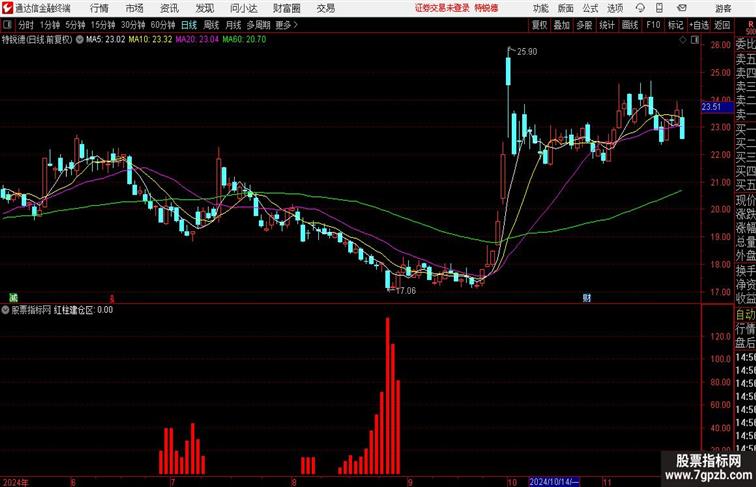
Task: Click the MA60: 20.70 label
Action: coord(244,40)
